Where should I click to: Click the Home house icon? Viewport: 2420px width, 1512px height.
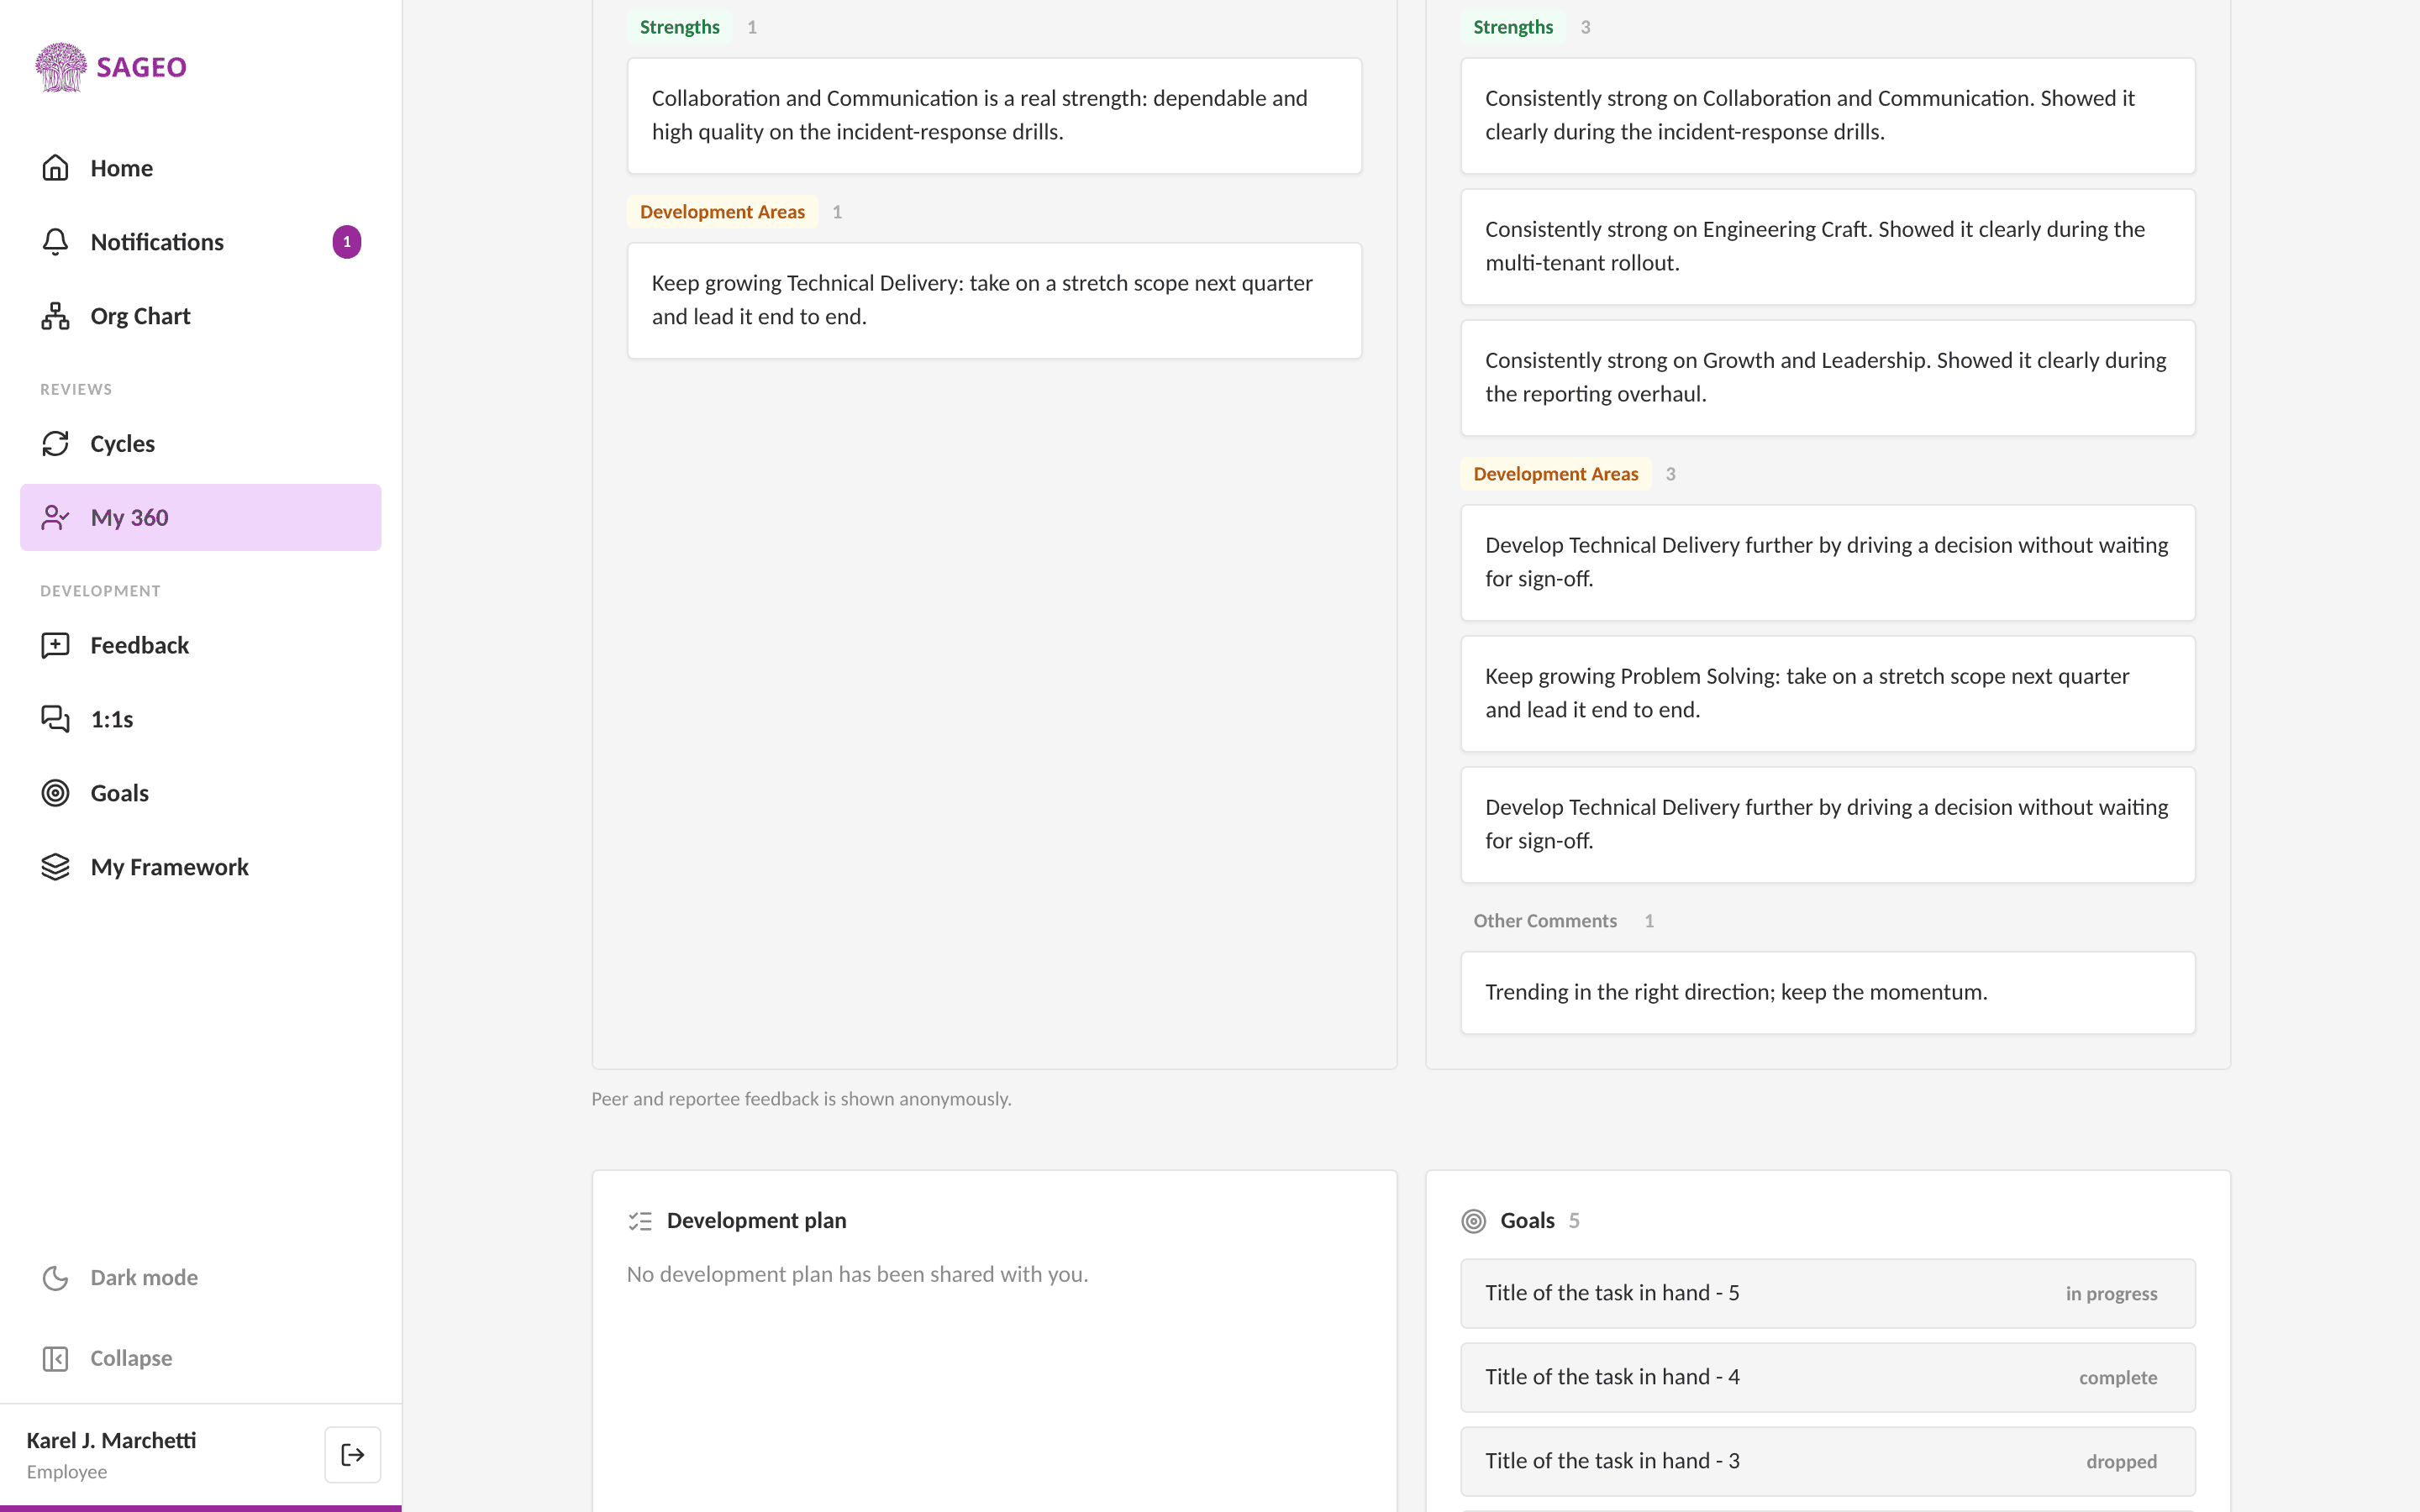pyautogui.click(x=55, y=168)
